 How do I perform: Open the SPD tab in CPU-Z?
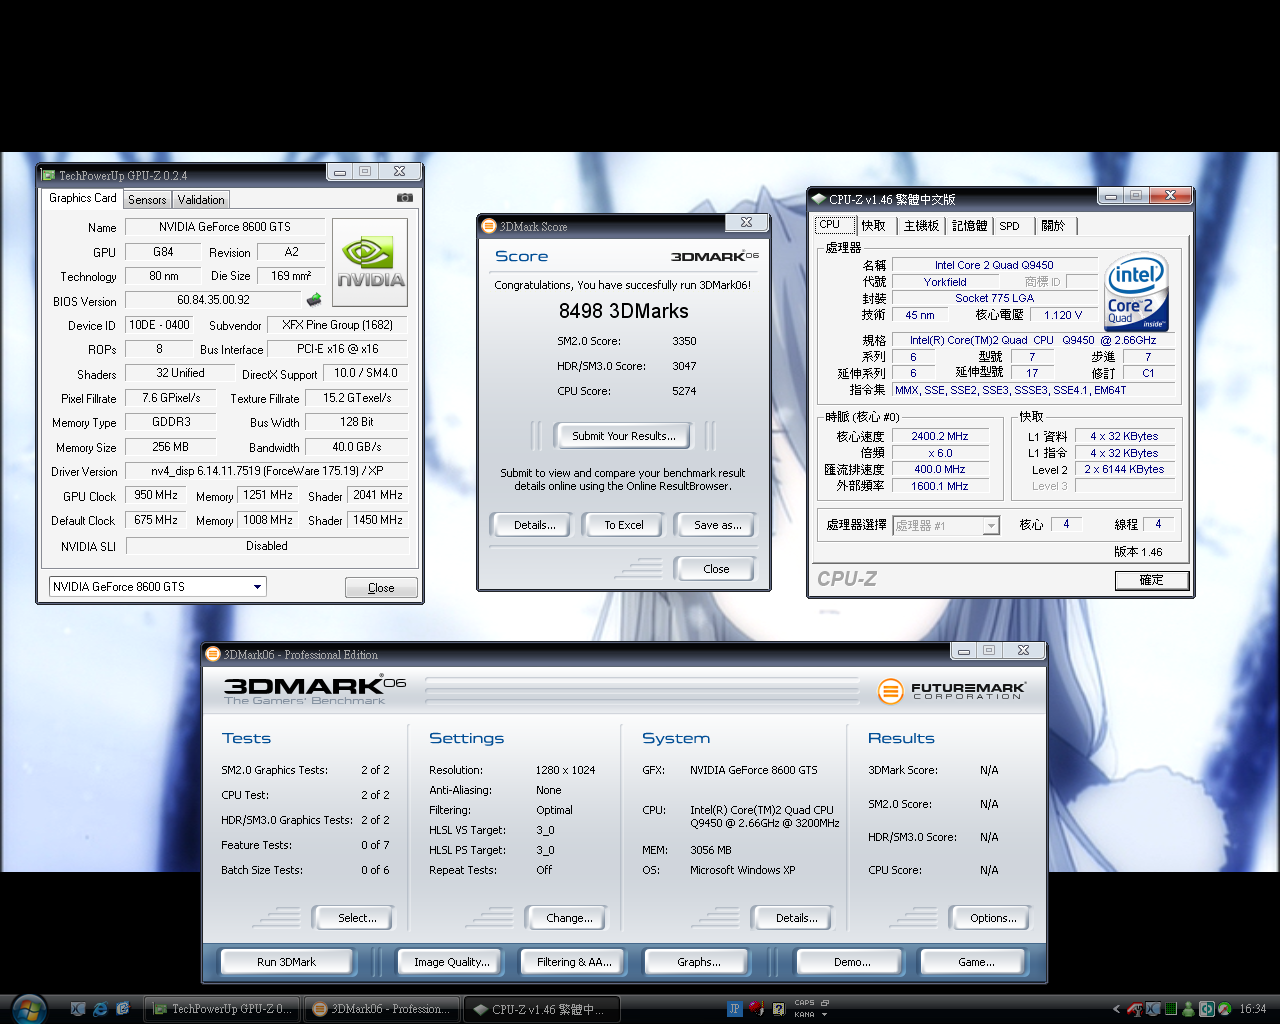point(1009,226)
